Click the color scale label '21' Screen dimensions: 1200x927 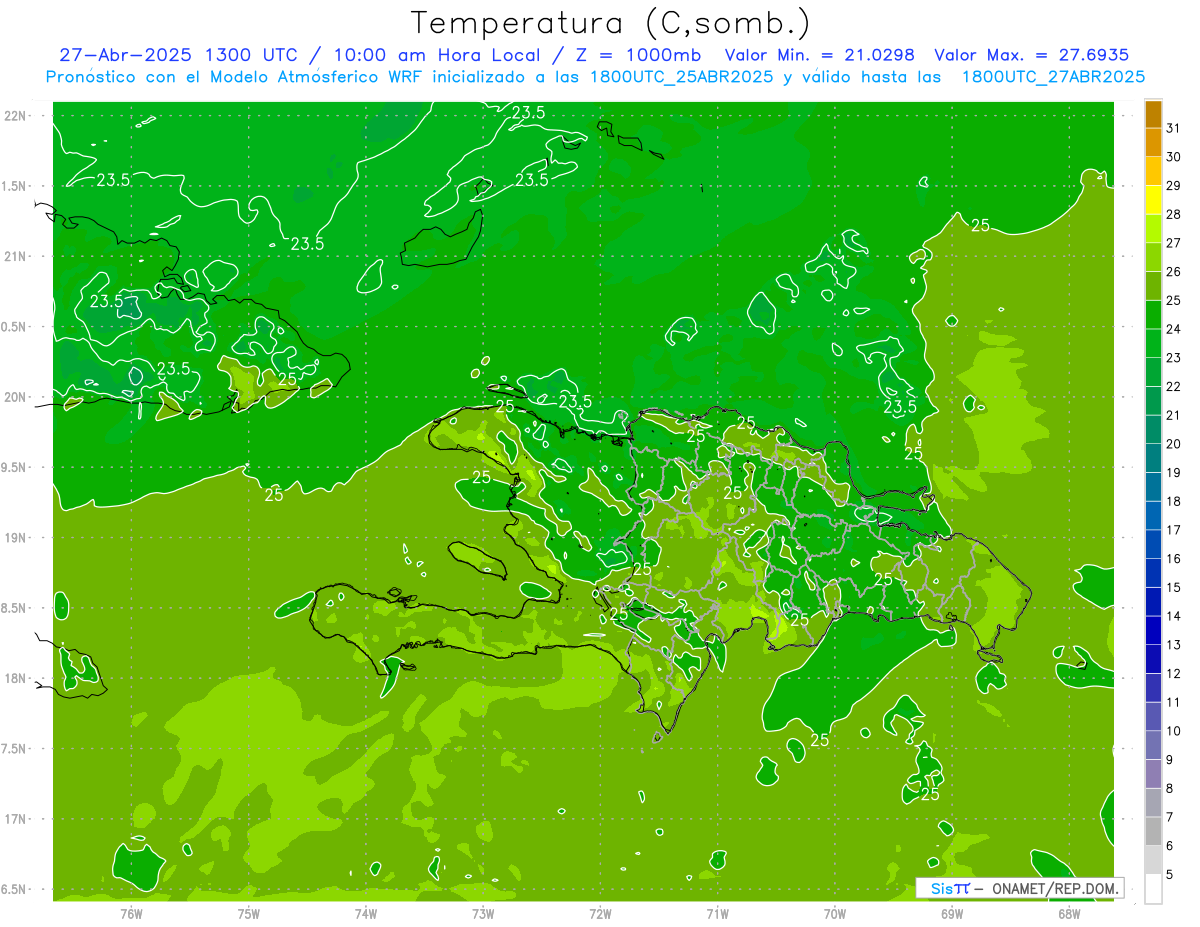click(x=1174, y=415)
